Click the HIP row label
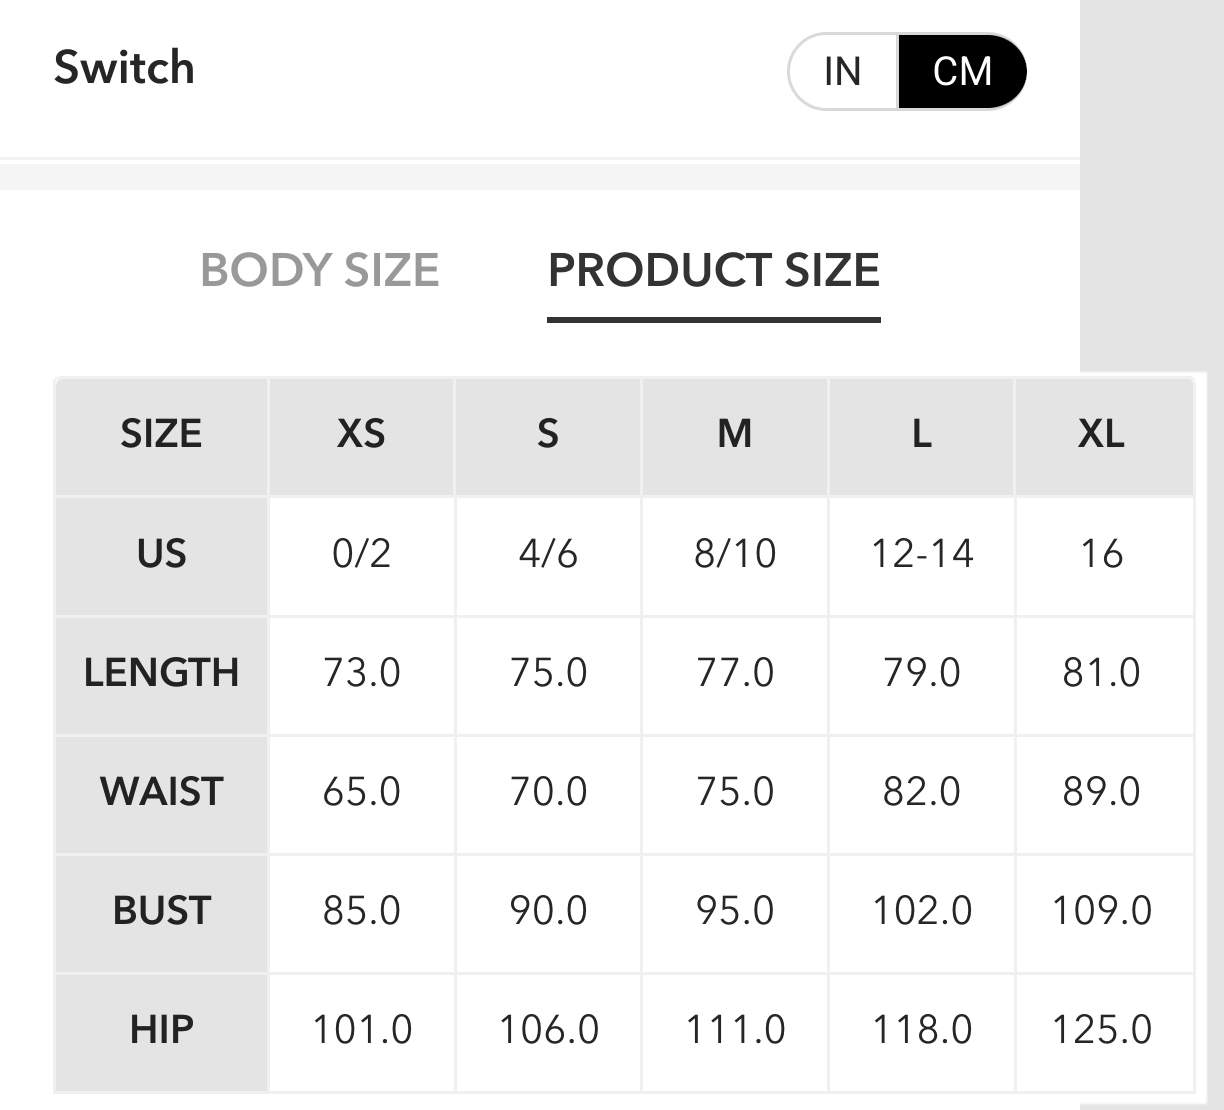This screenshot has width=1224, height=1110. pos(161,1029)
